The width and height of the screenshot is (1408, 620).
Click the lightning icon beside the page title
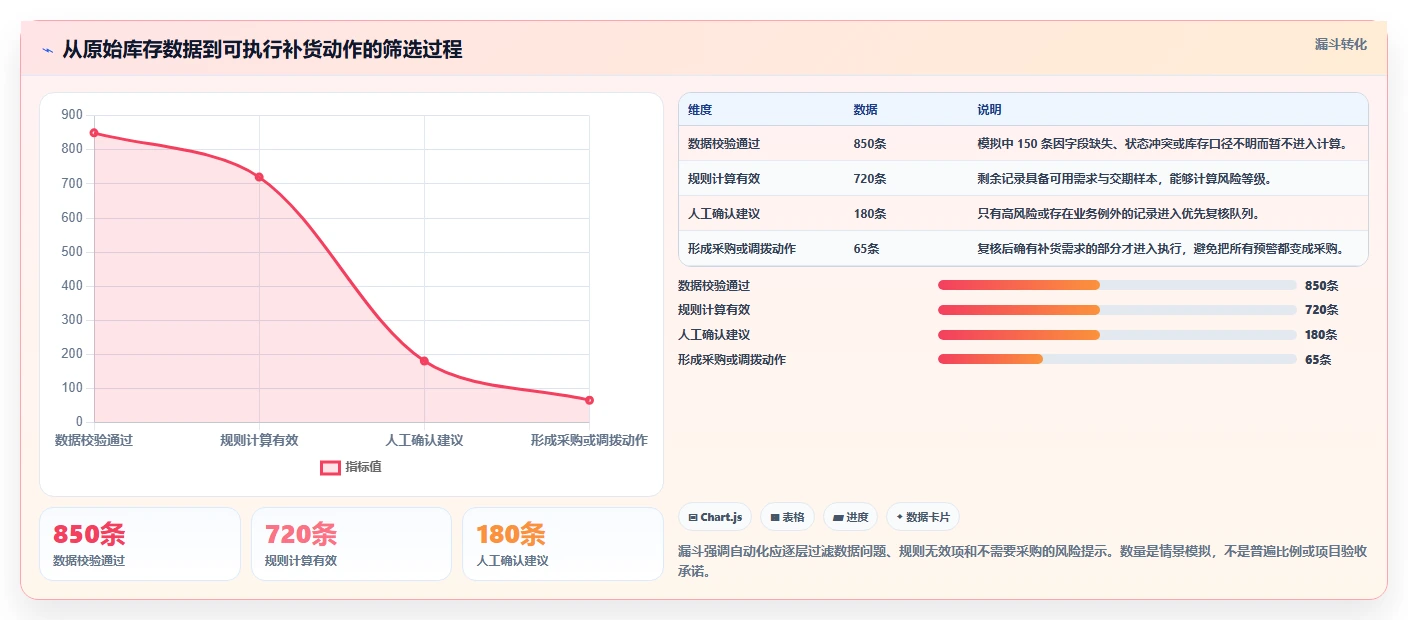tap(47, 50)
